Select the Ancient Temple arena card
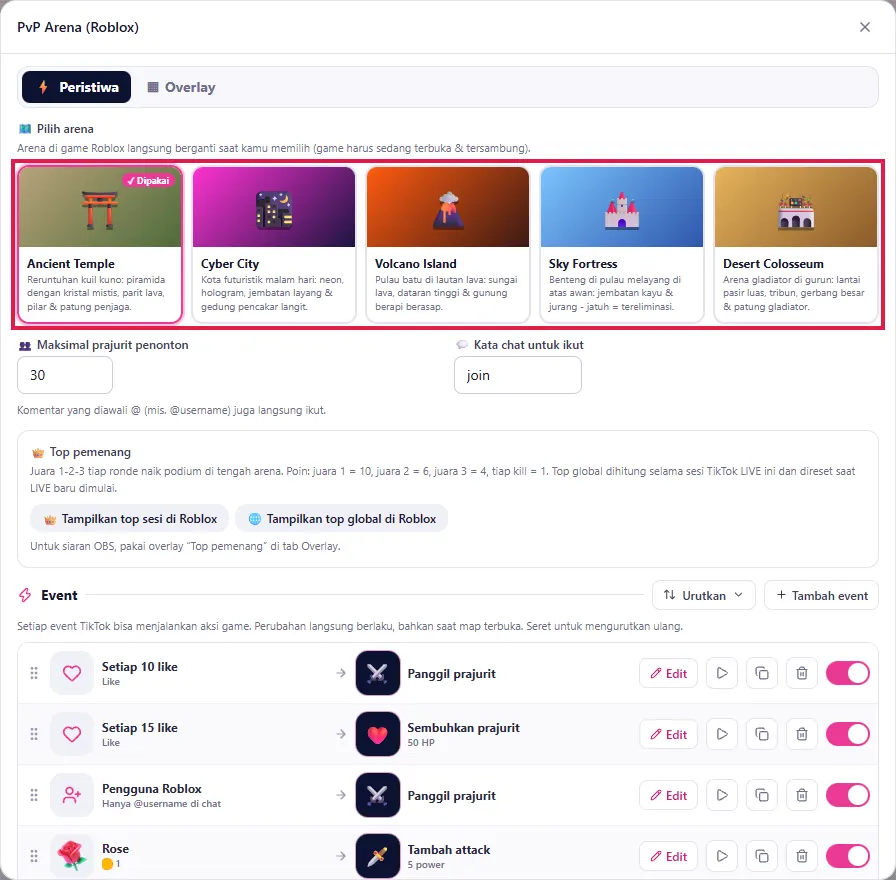The width and height of the screenshot is (896, 880). pos(100,245)
